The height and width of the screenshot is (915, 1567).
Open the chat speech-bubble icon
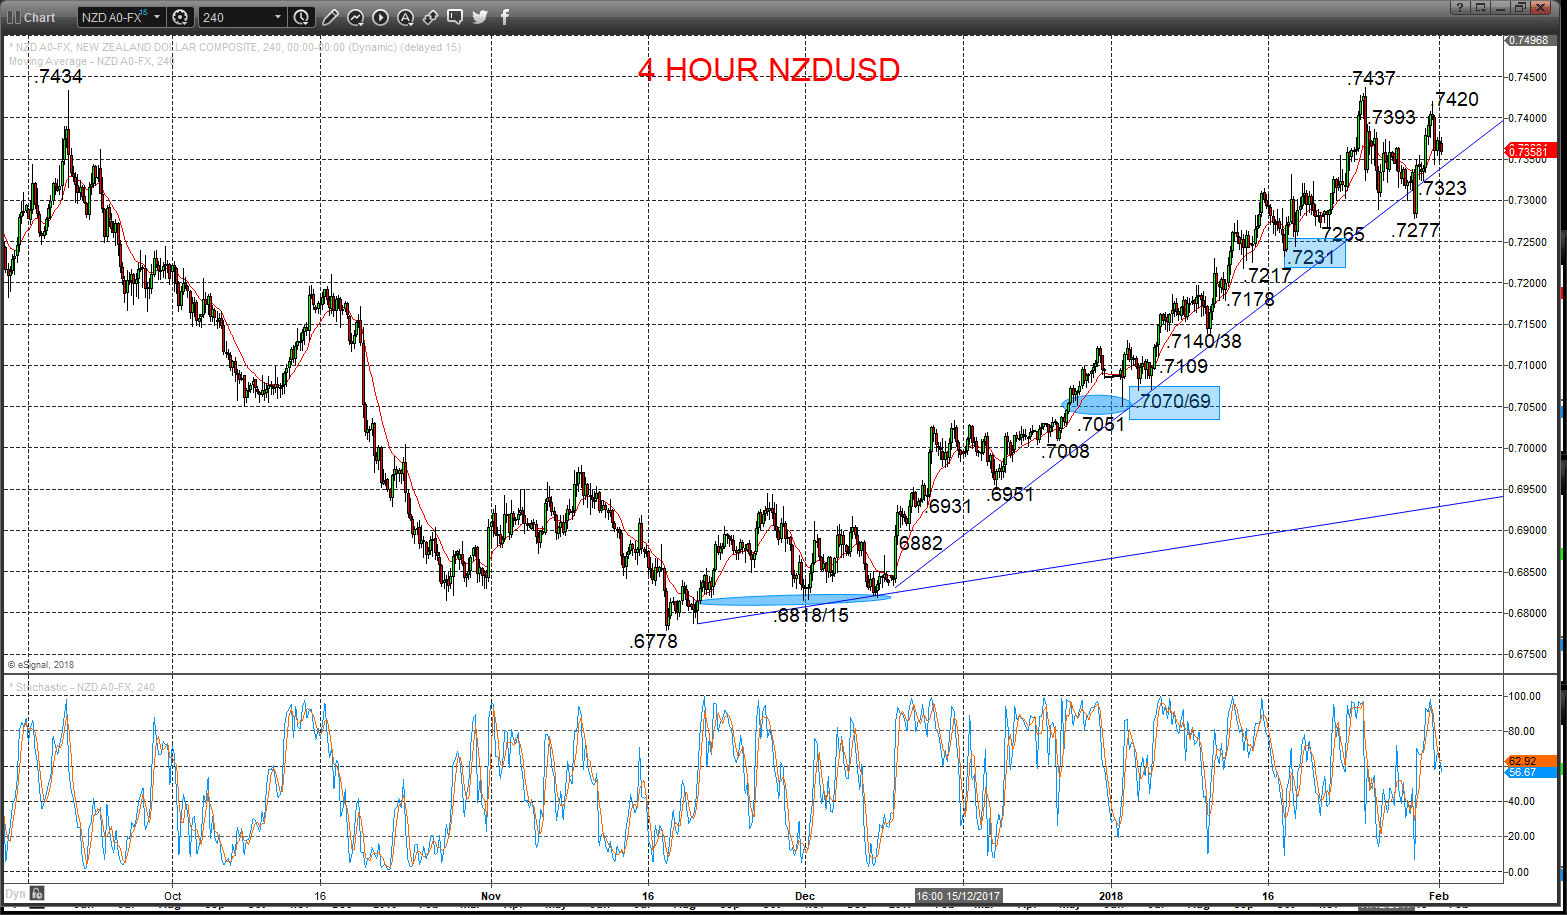[x=455, y=17]
